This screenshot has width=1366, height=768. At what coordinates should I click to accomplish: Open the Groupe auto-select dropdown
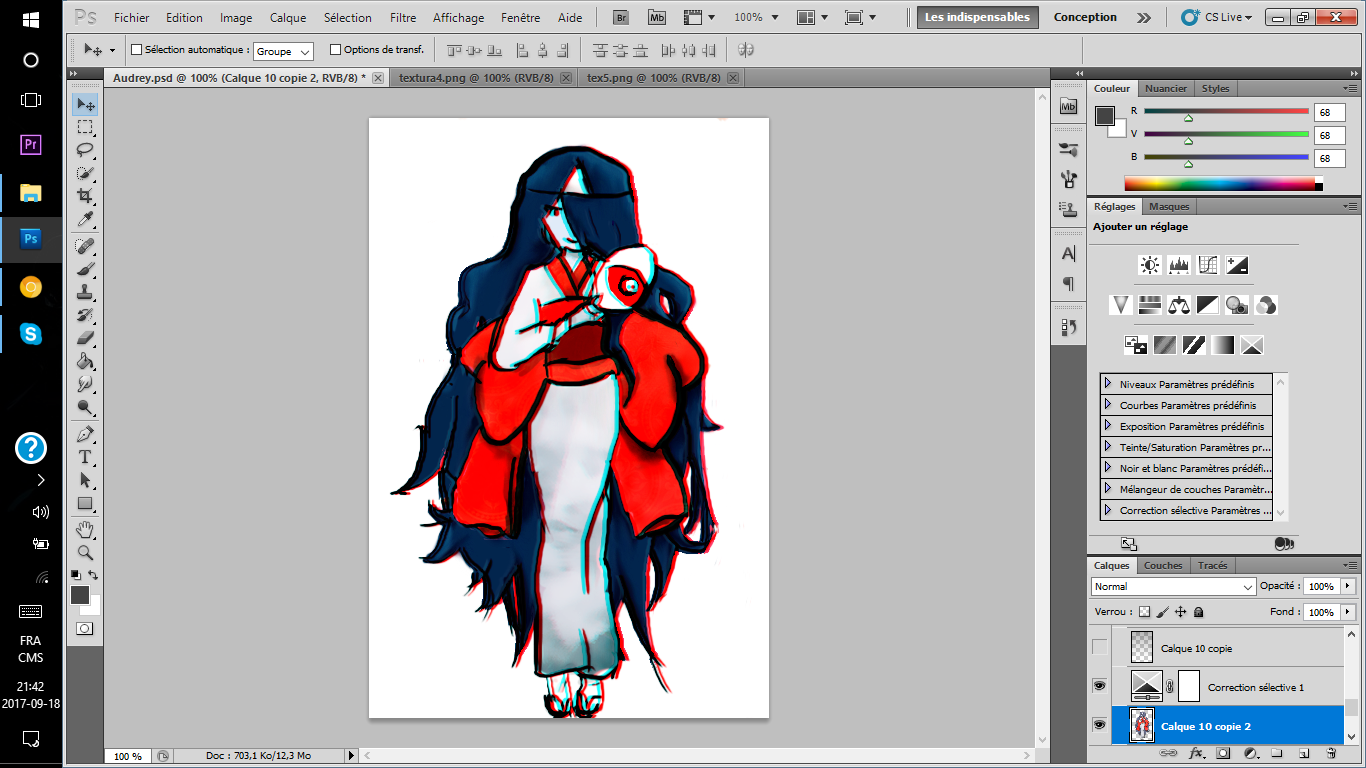(x=283, y=51)
